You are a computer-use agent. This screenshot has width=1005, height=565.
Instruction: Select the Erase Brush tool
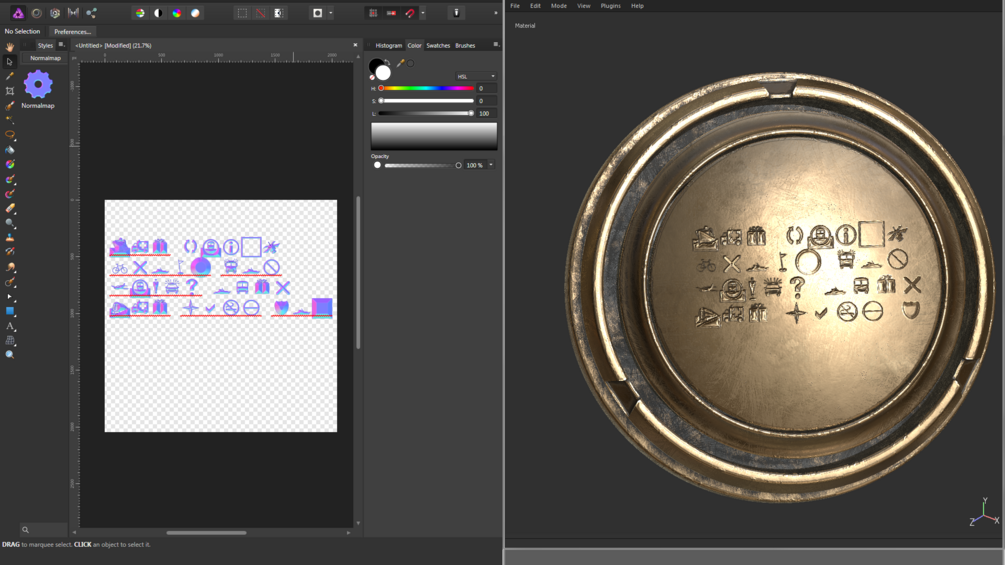10,208
